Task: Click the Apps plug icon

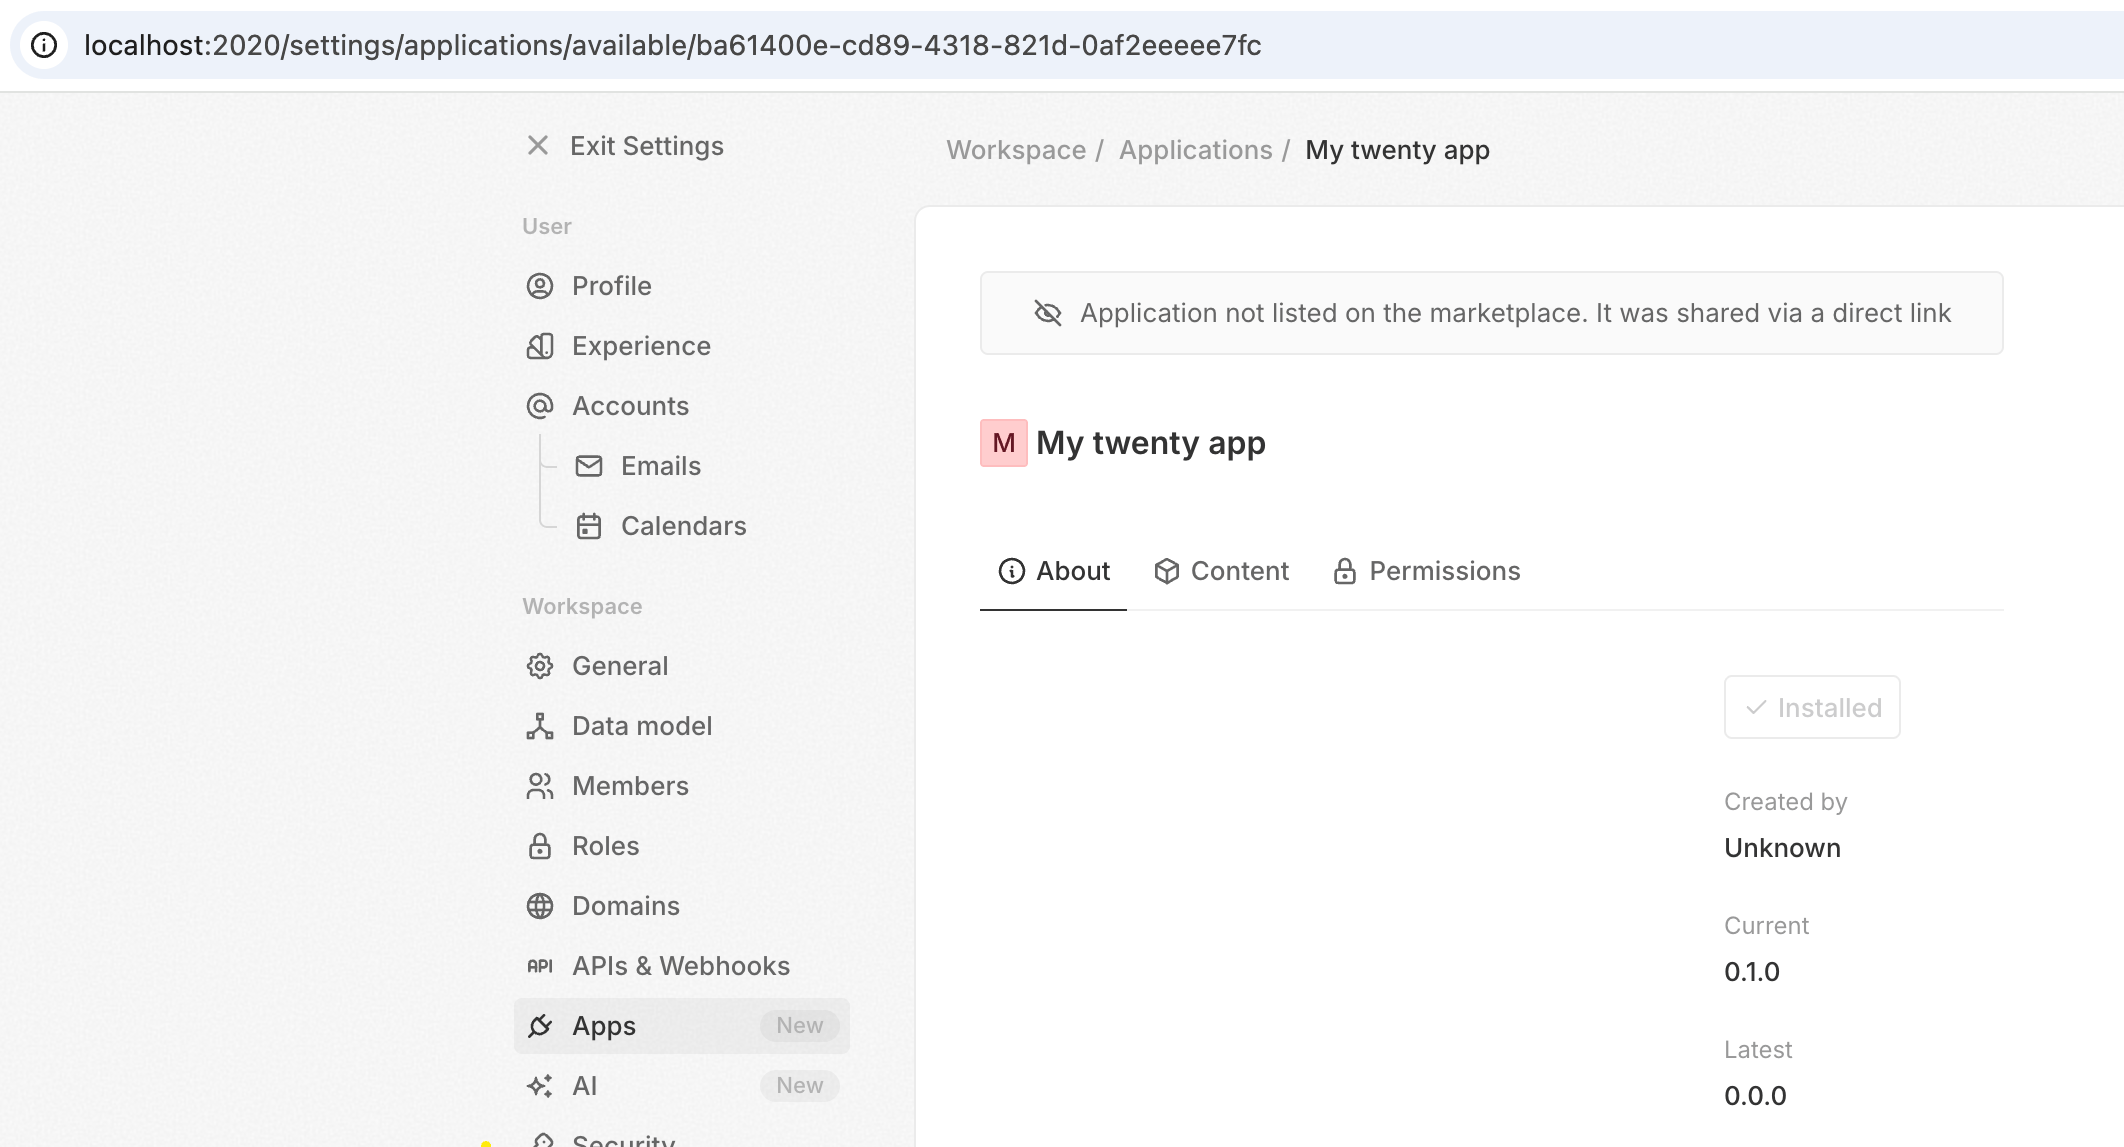Action: pyautogui.click(x=540, y=1026)
